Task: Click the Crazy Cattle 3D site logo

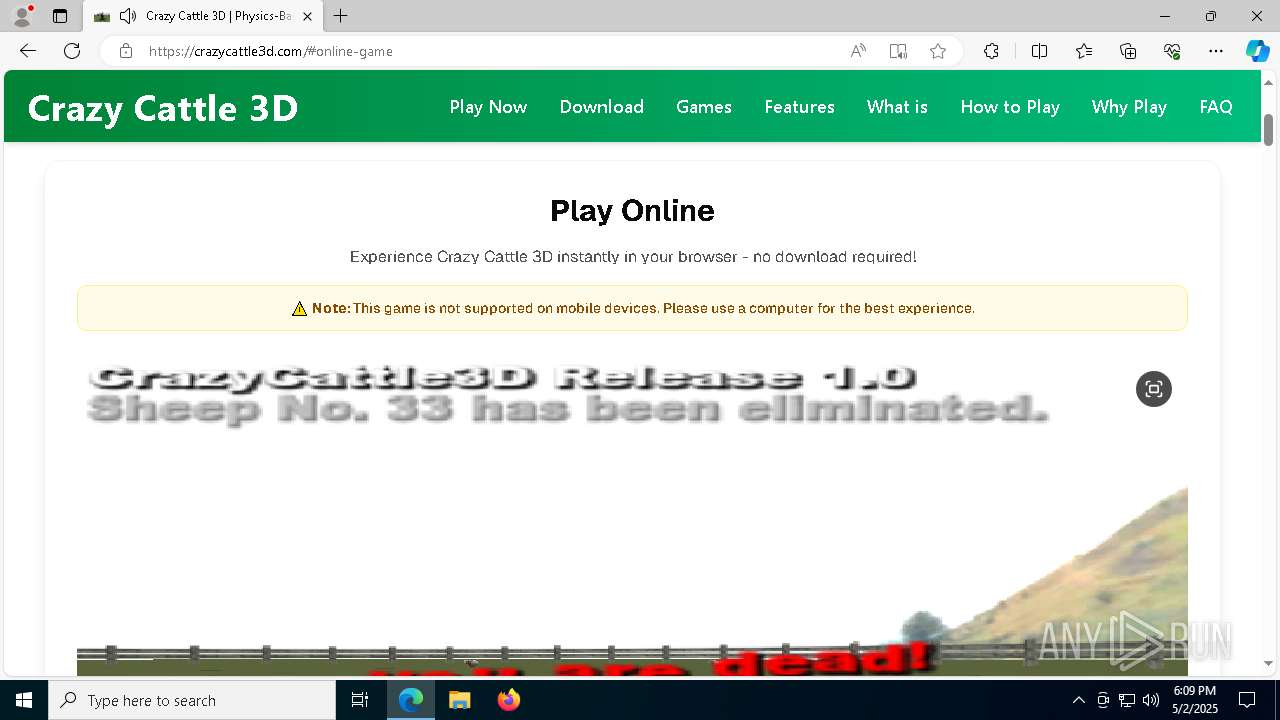Action: pos(163,108)
